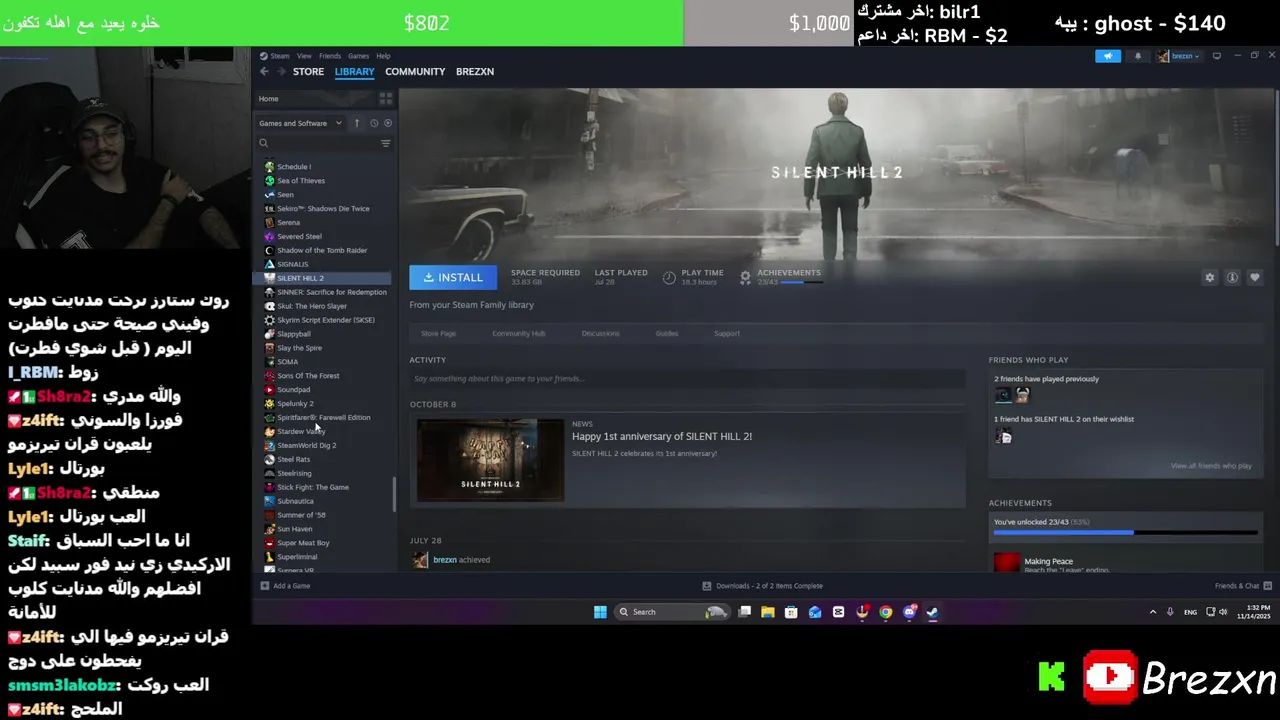Open the Help menu
Viewport: 1280px width, 720px height.
(x=383, y=56)
